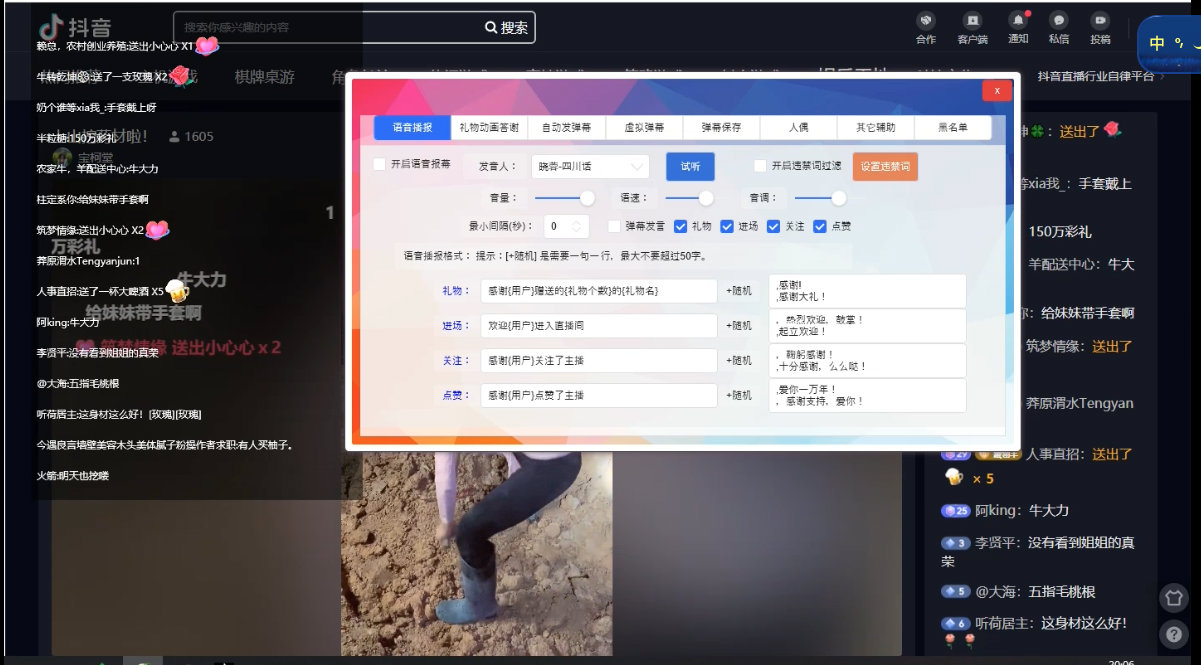Uncheck the 进场 checkbox

coord(727,226)
